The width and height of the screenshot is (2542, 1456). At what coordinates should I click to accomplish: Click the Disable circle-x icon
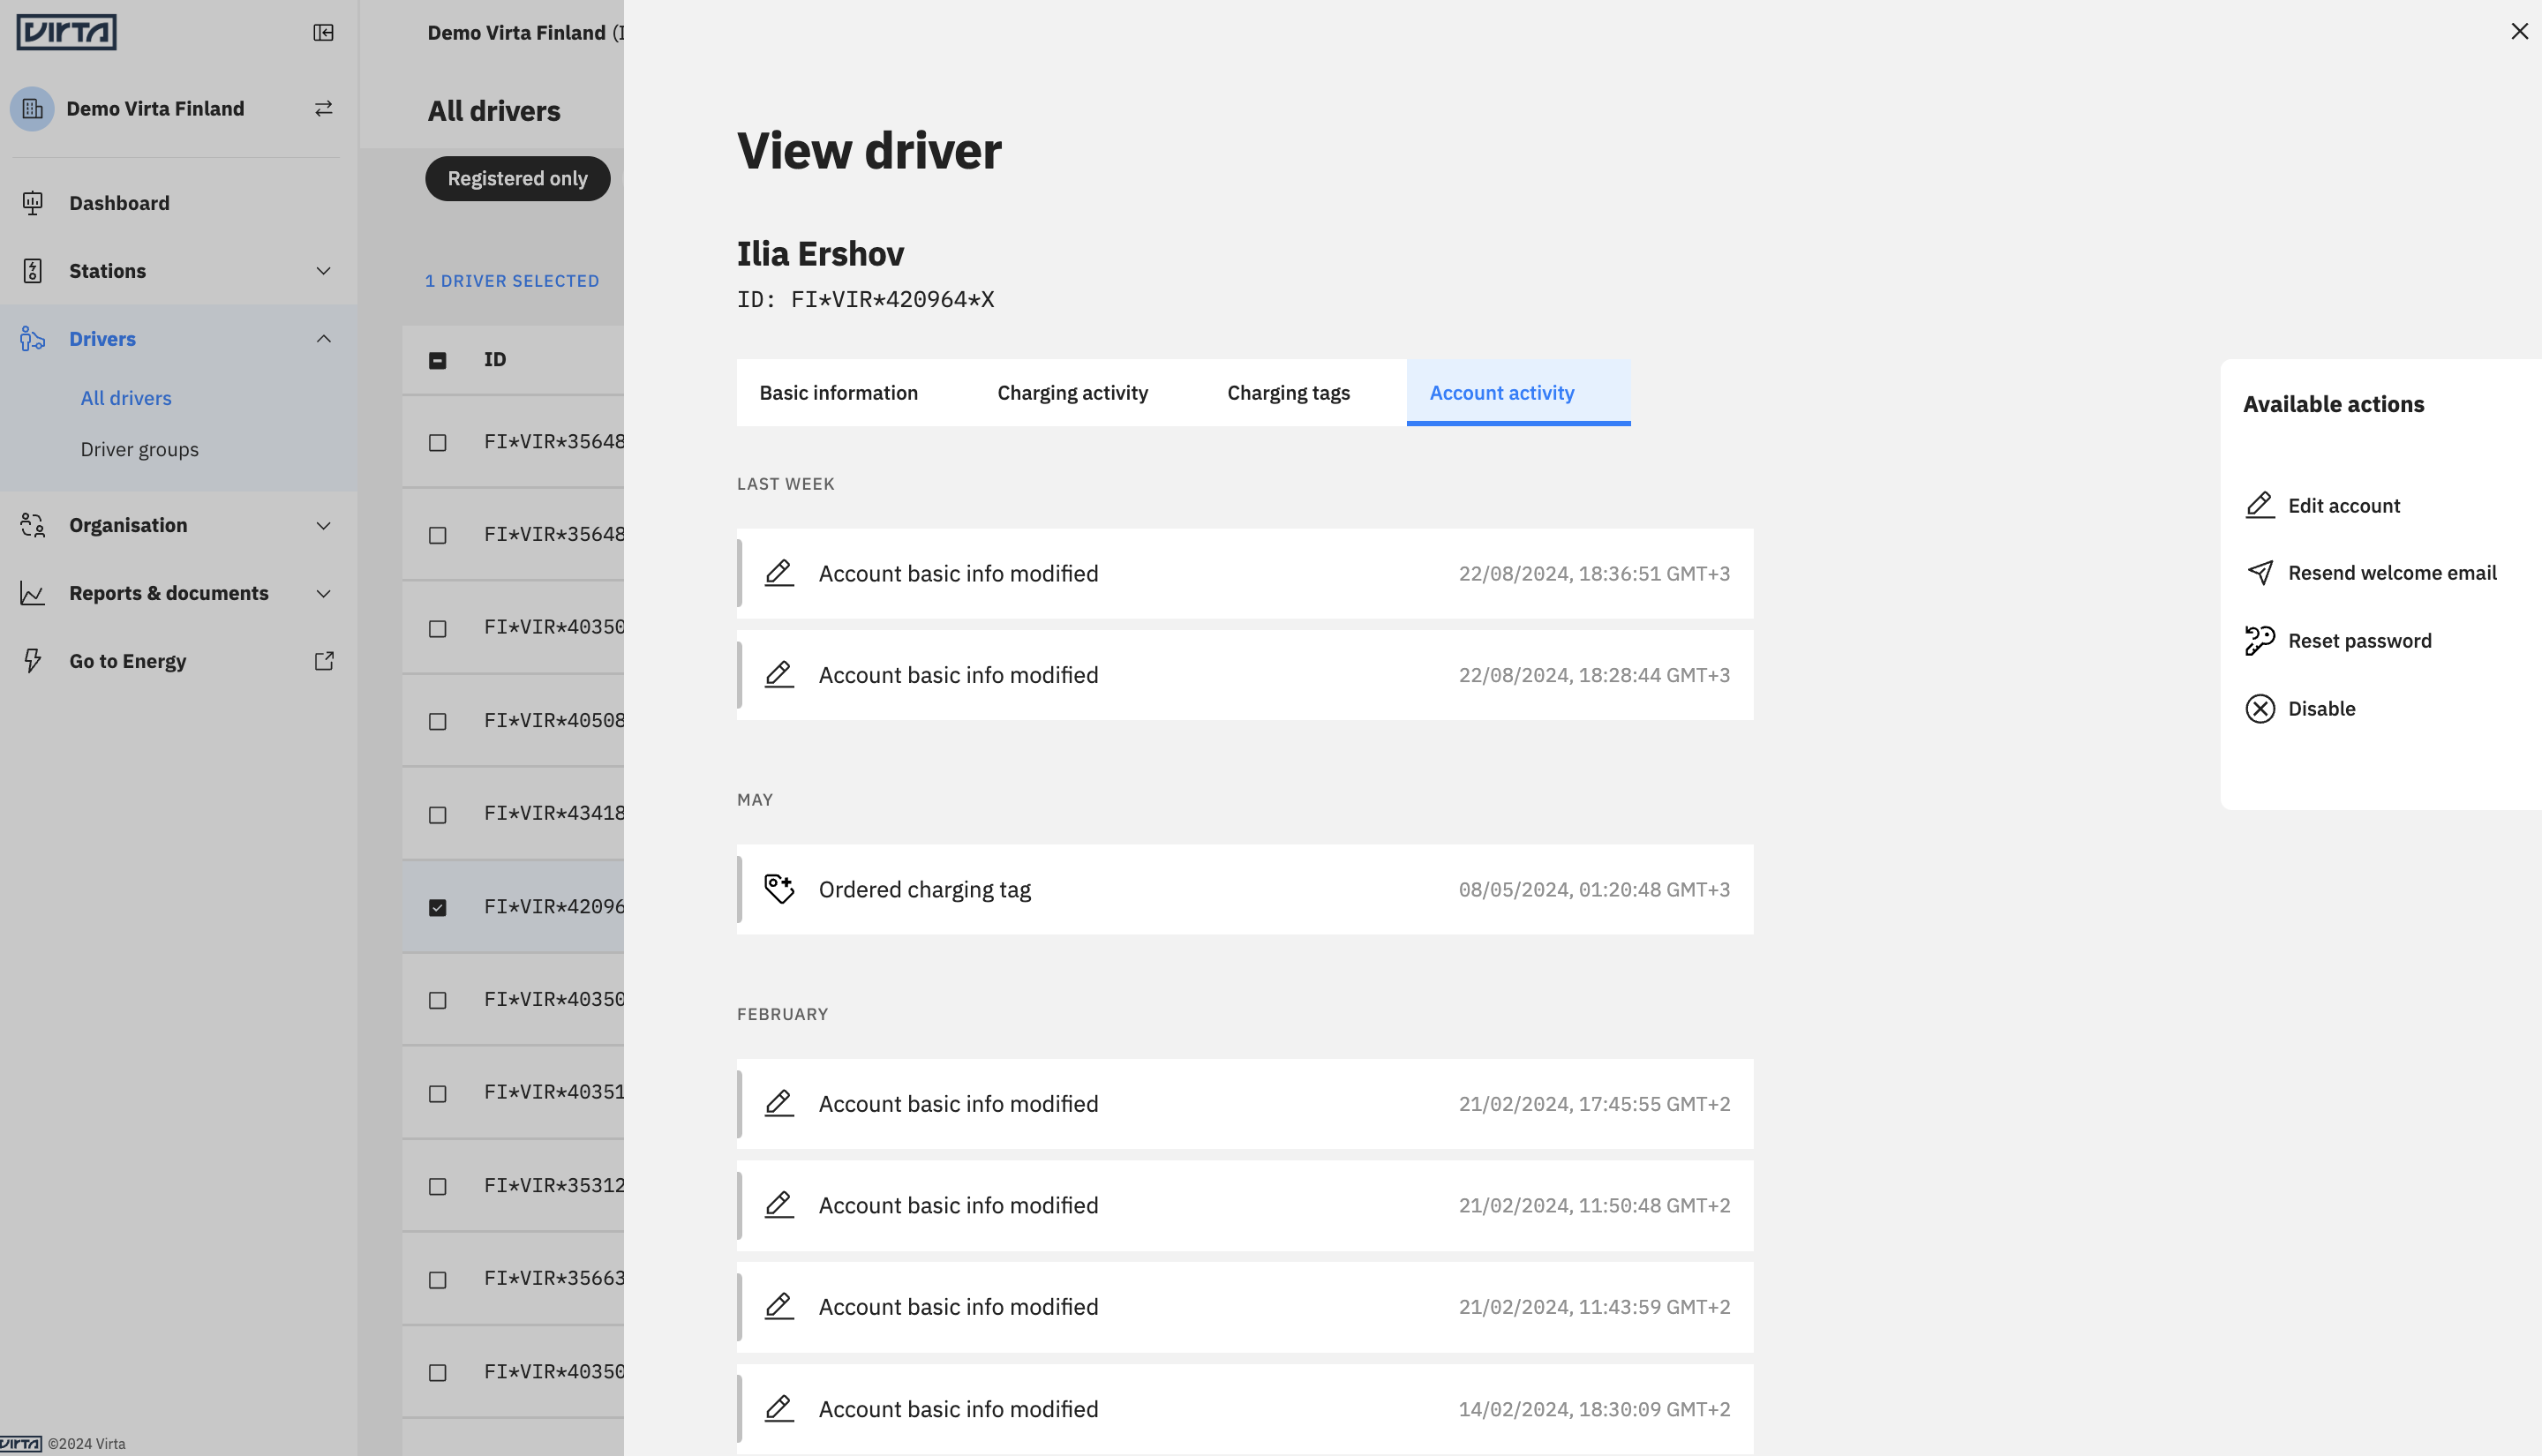[2260, 708]
